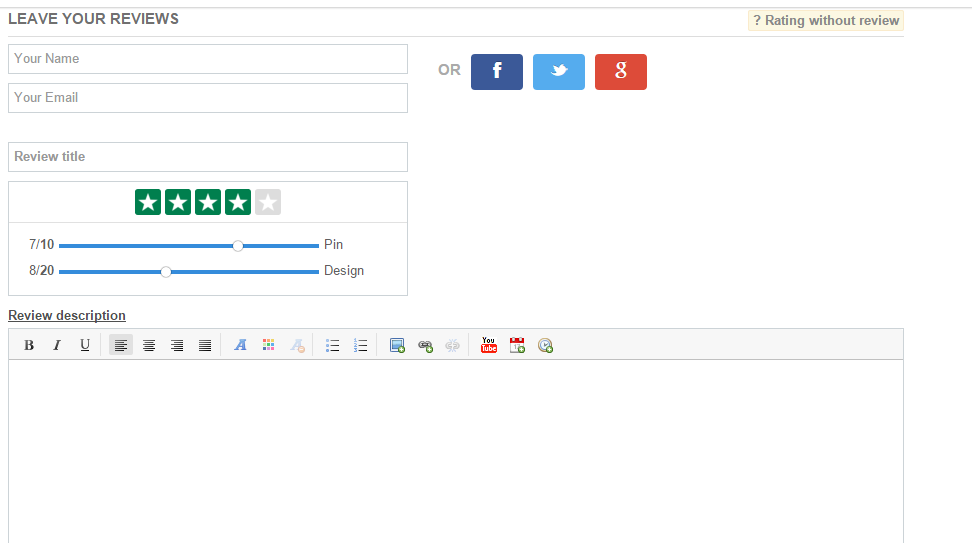Toggle bold formatting in the editor
This screenshot has width=972, height=543.
pos(29,345)
